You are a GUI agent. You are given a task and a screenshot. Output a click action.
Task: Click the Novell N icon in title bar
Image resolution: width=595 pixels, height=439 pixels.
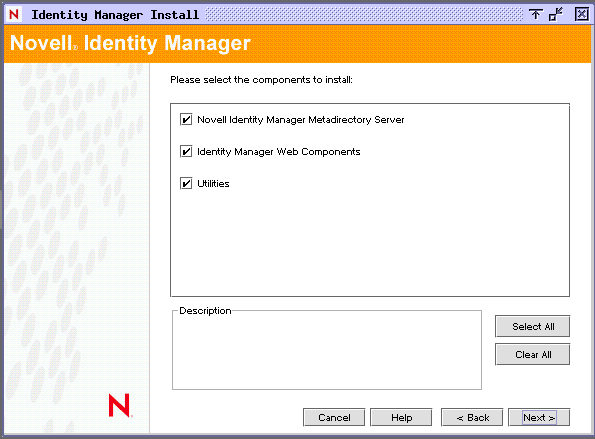(14, 14)
